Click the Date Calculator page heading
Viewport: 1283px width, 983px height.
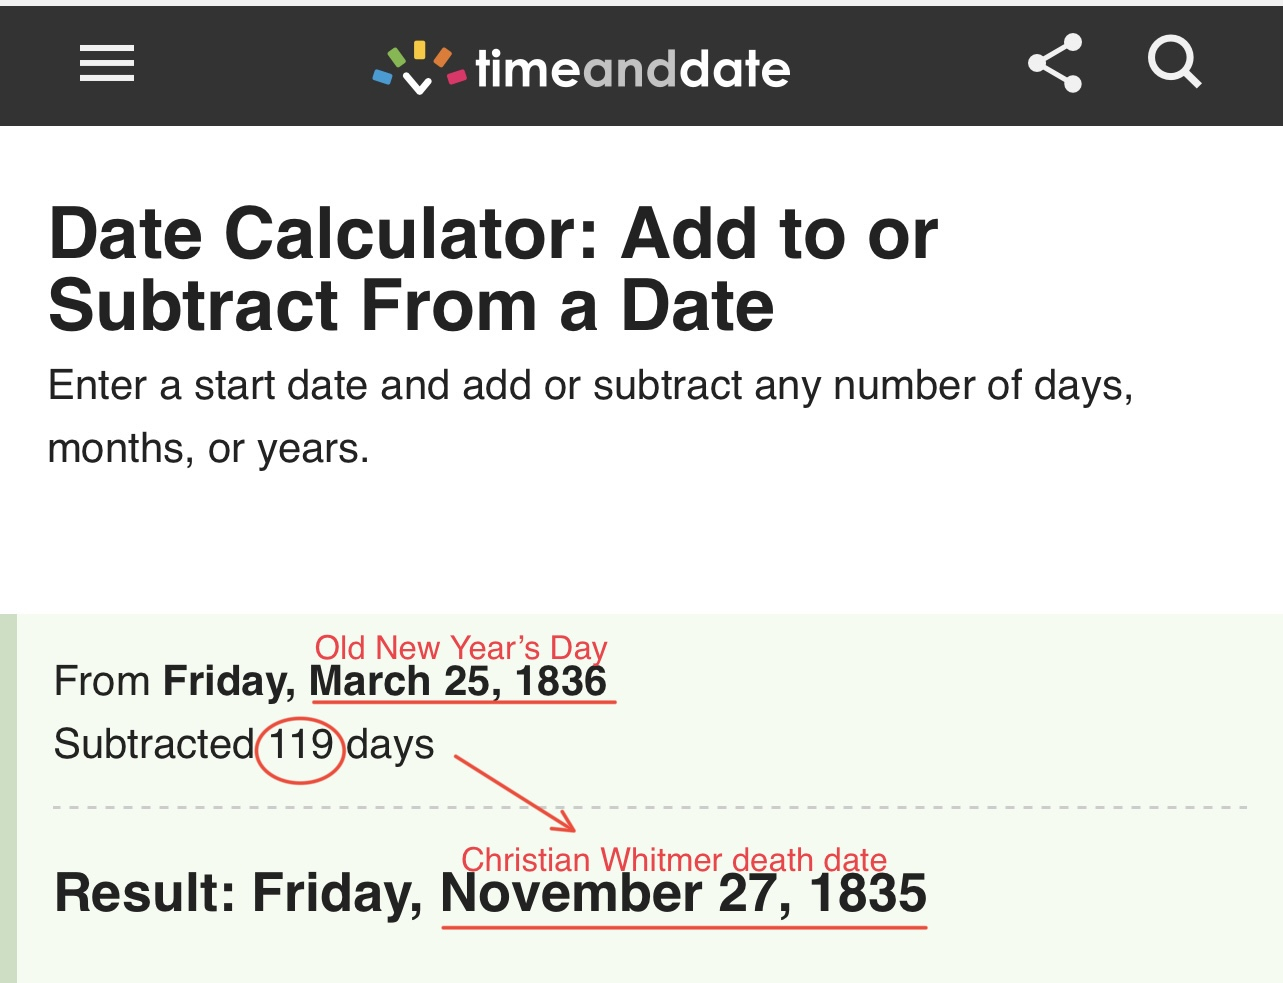coord(493,269)
